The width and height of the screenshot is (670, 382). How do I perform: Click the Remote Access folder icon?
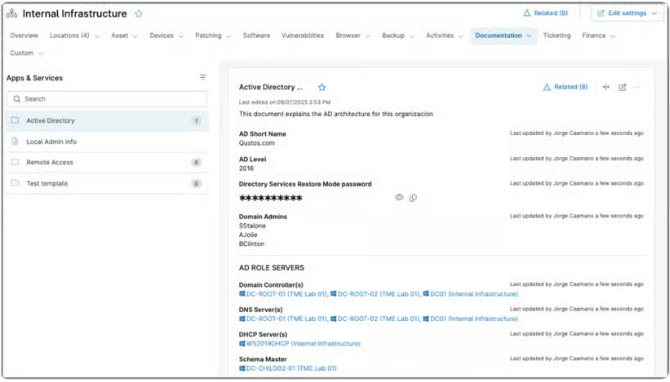point(15,162)
